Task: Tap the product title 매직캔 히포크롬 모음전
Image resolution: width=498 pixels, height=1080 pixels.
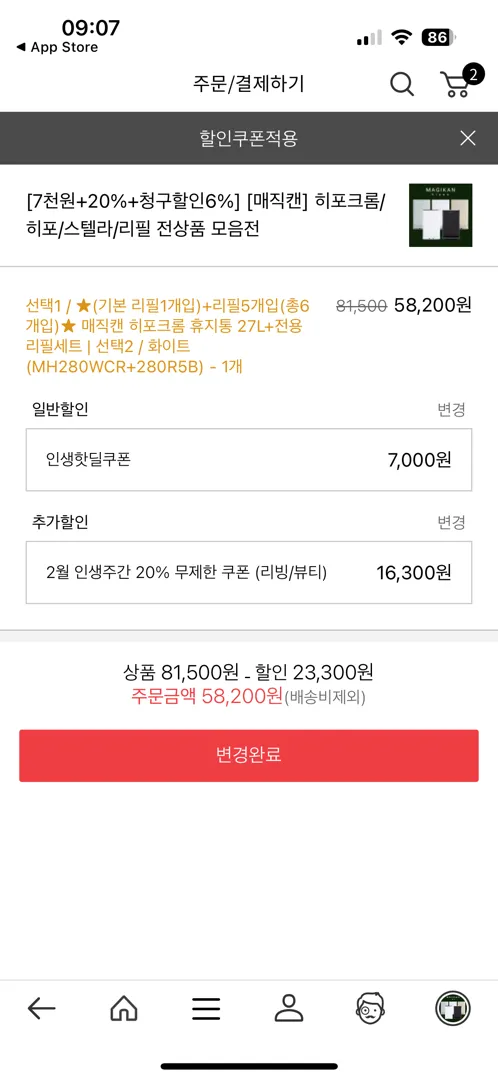Action: 207,215
